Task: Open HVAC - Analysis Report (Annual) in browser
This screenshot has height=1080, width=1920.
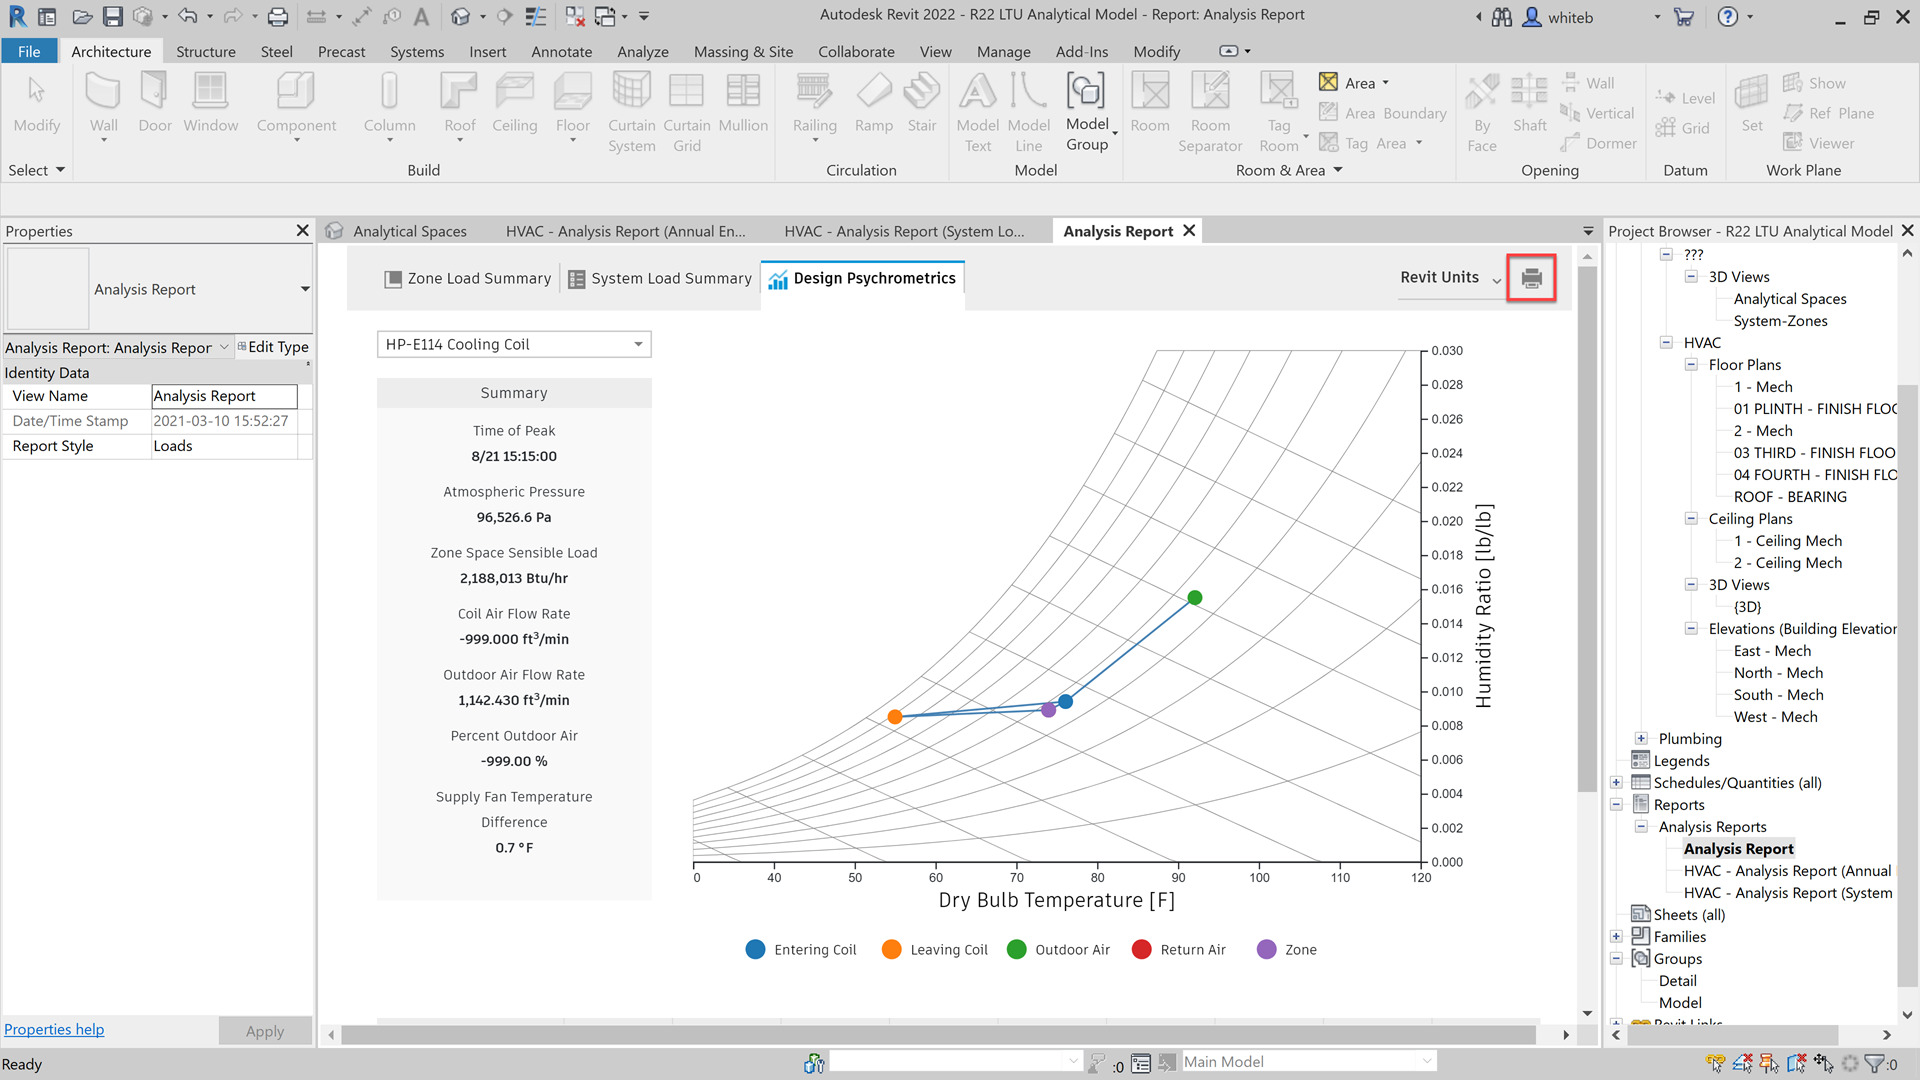Action: tap(1787, 871)
